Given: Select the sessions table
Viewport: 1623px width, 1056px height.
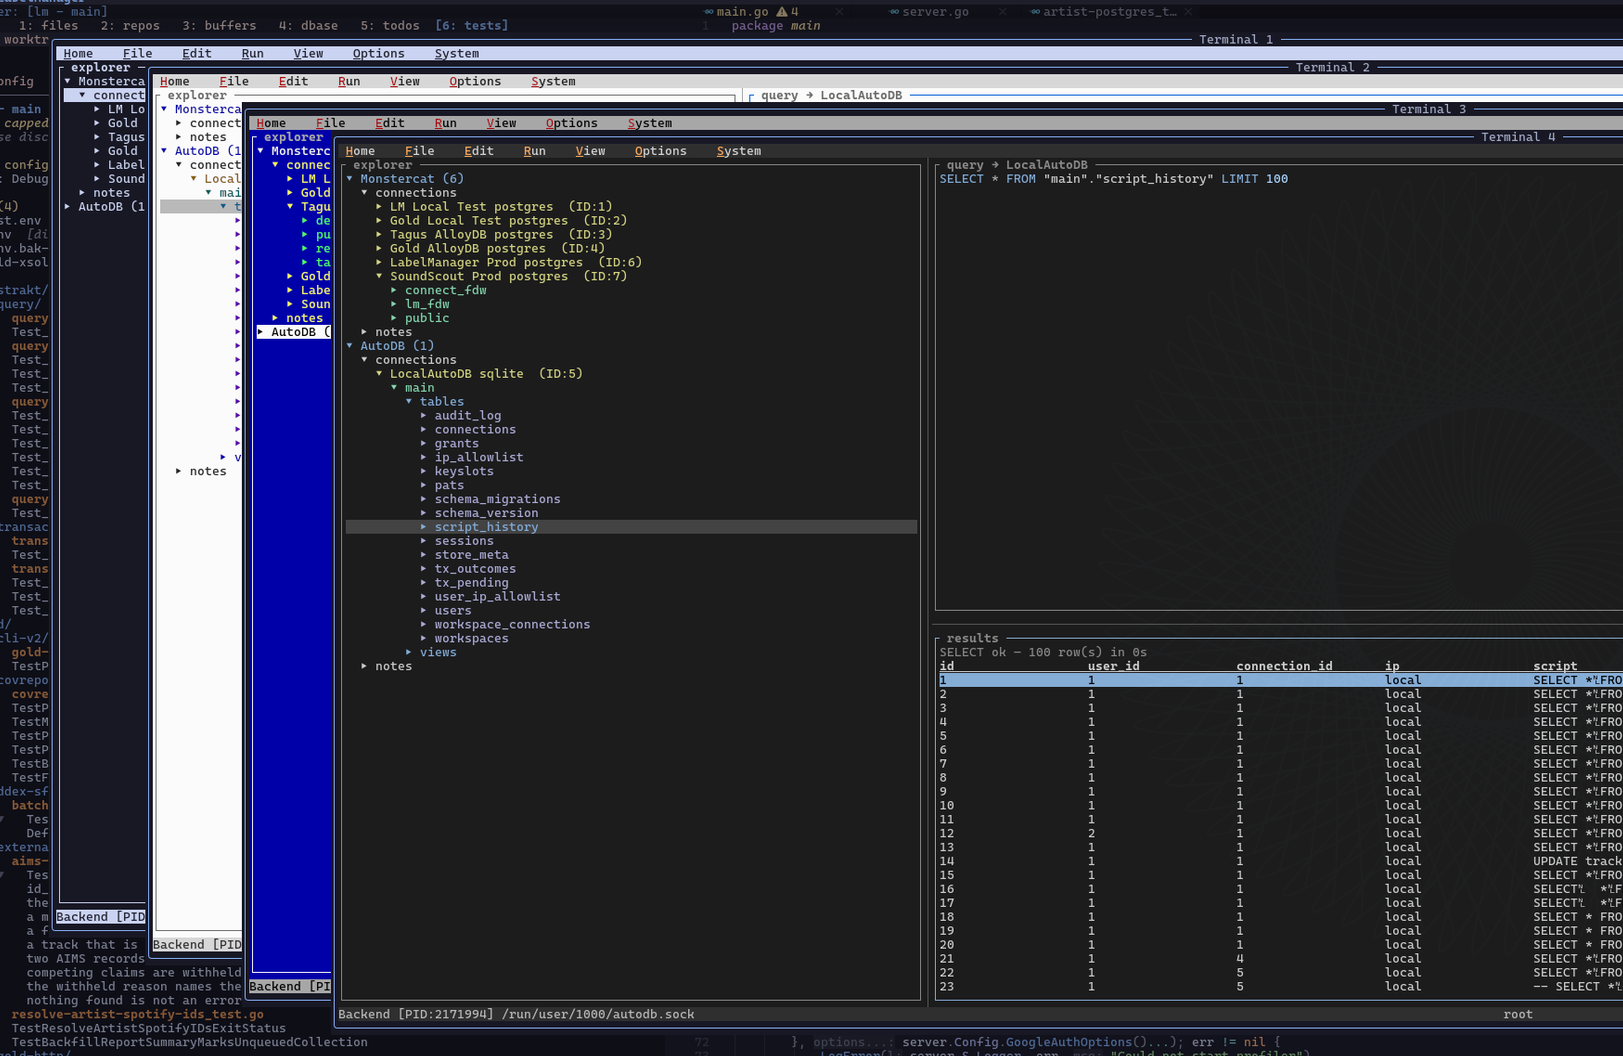Looking at the screenshot, I should pos(464,542).
